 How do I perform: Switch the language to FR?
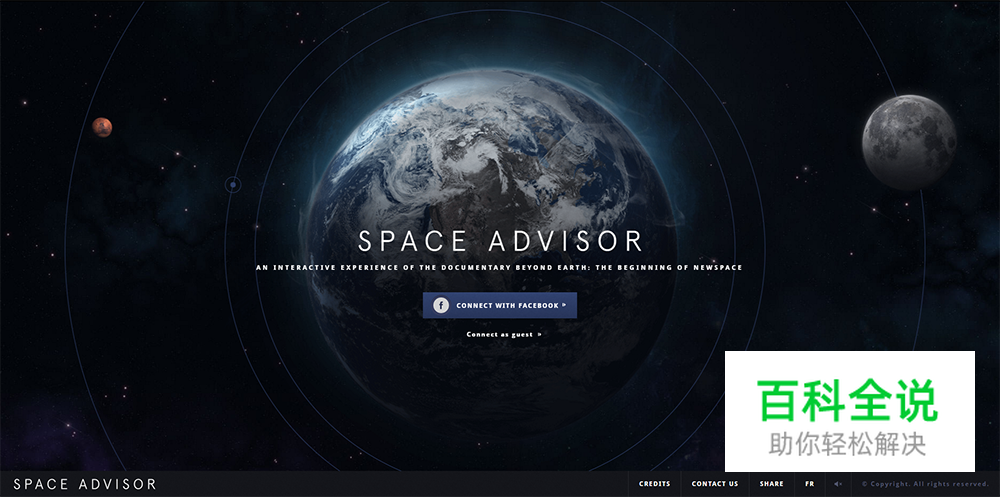point(809,484)
